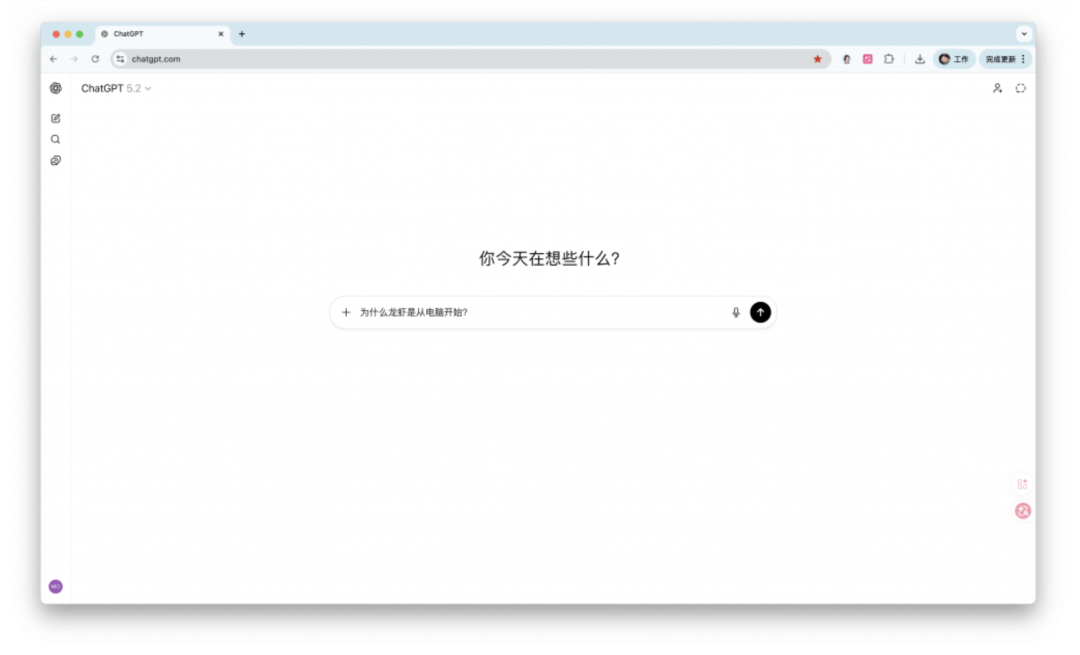1080x655 pixels.
Task: Open the extensions puzzle icon
Action: click(889, 59)
